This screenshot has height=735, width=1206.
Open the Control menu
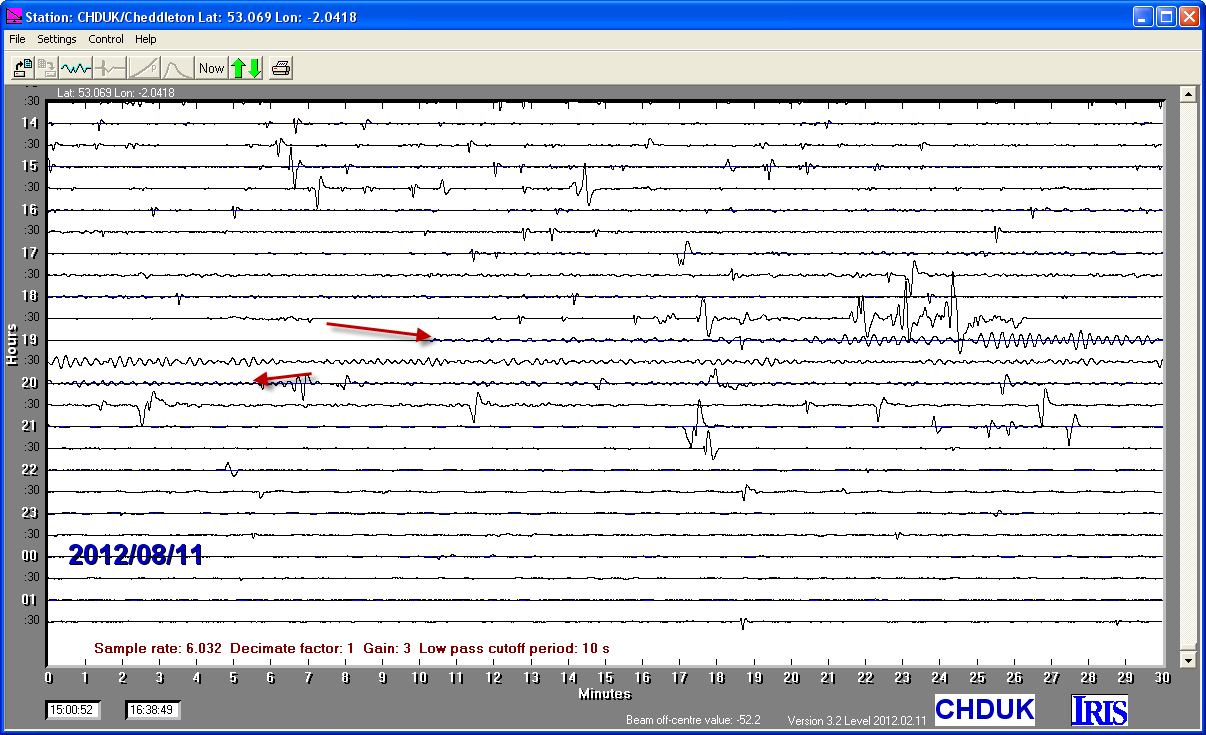pyautogui.click(x=106, y=39)
